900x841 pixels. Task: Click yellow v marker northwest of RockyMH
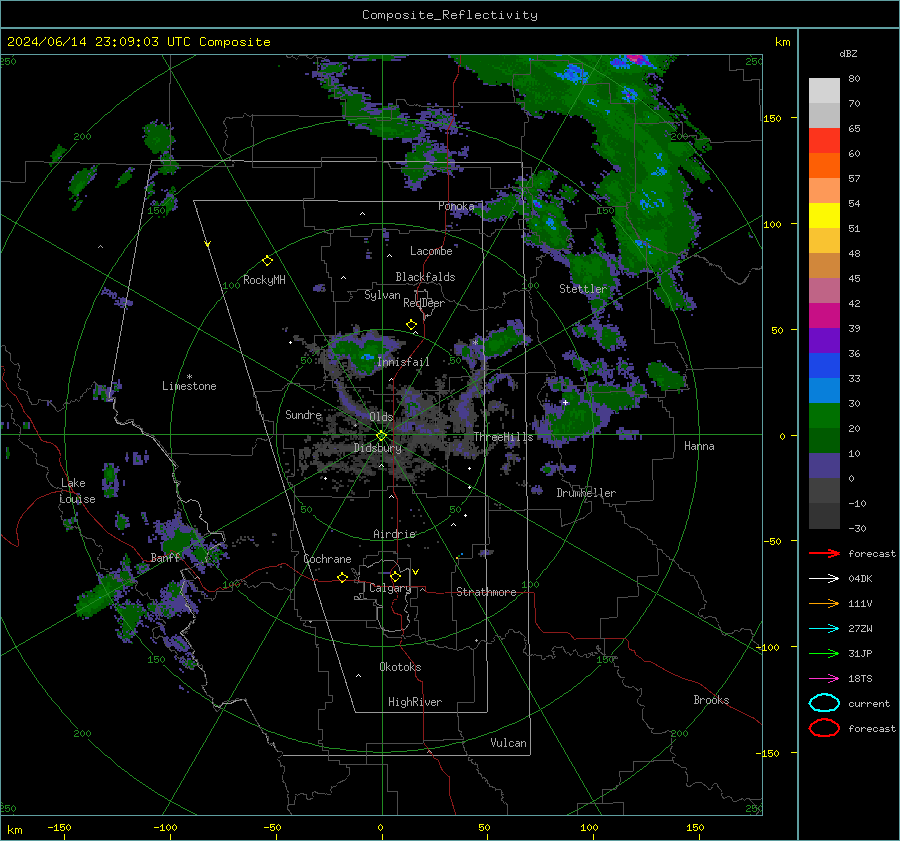tap(208, 244)
